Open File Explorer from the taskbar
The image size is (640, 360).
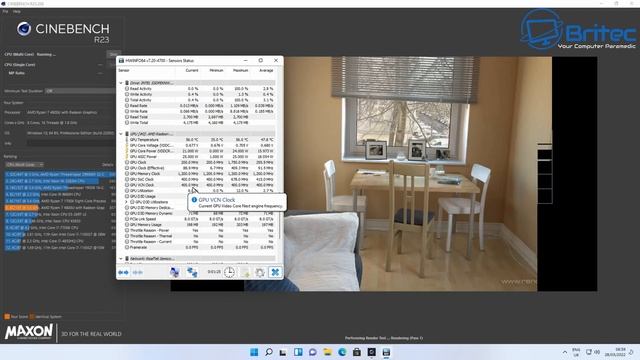tap(327, 352)
